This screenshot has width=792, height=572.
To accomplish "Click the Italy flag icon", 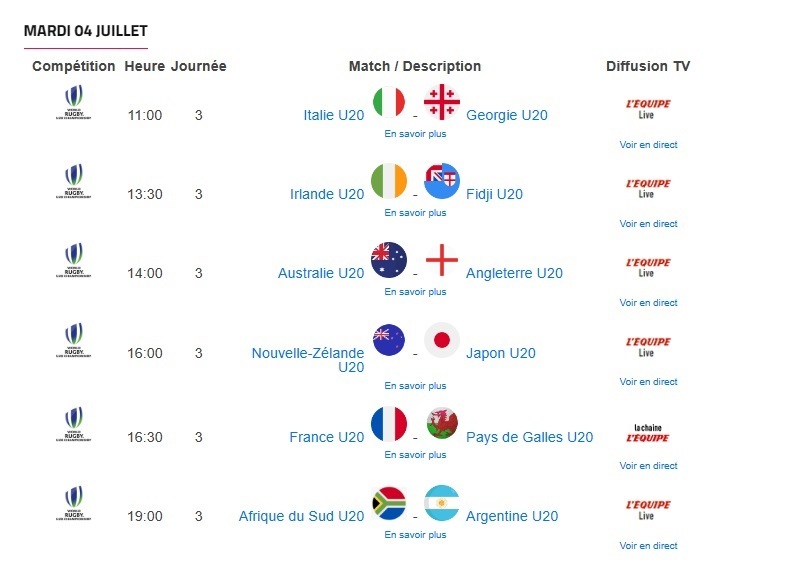I will [389, 102].
